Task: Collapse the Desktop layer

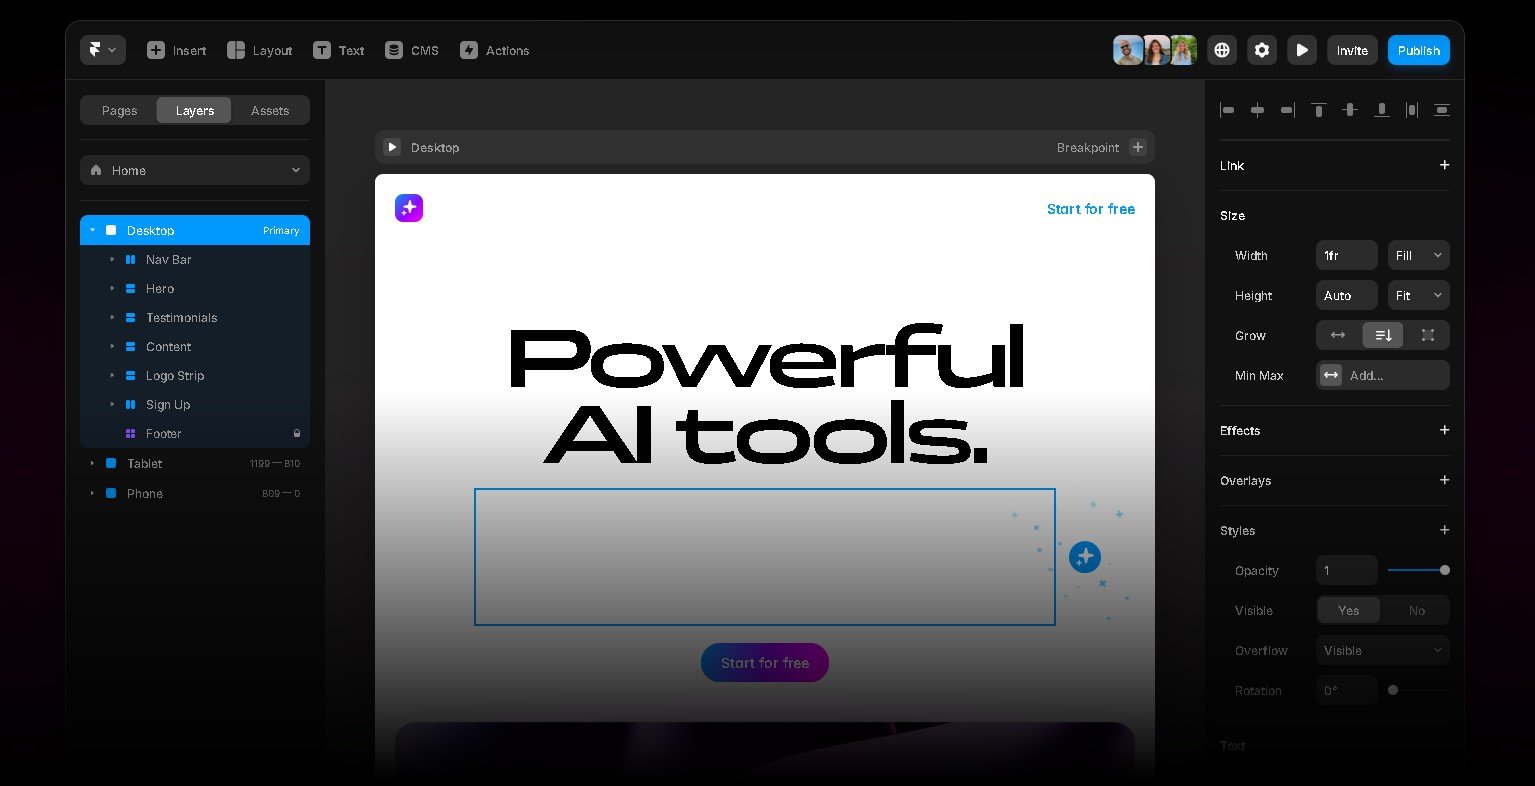Action: click(x=92, y=230)
